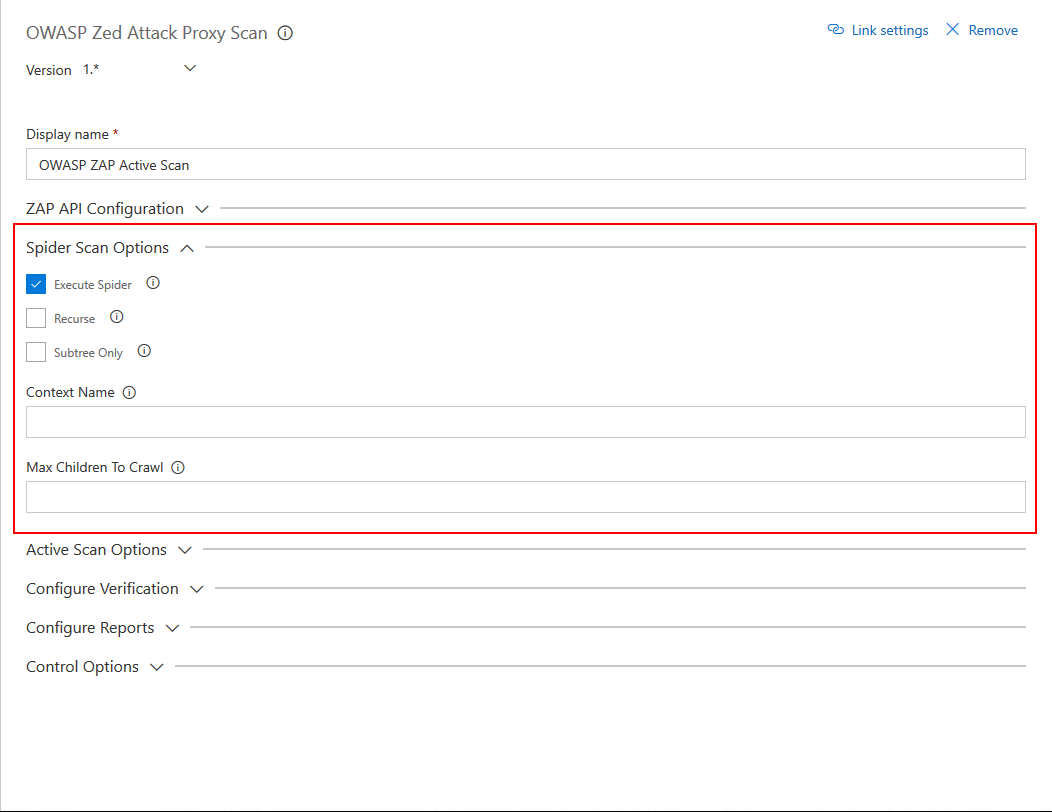The width and height of the screenshot is (1052, 812).
Task: Click the Remove X icon
Action: pos(952,30)
